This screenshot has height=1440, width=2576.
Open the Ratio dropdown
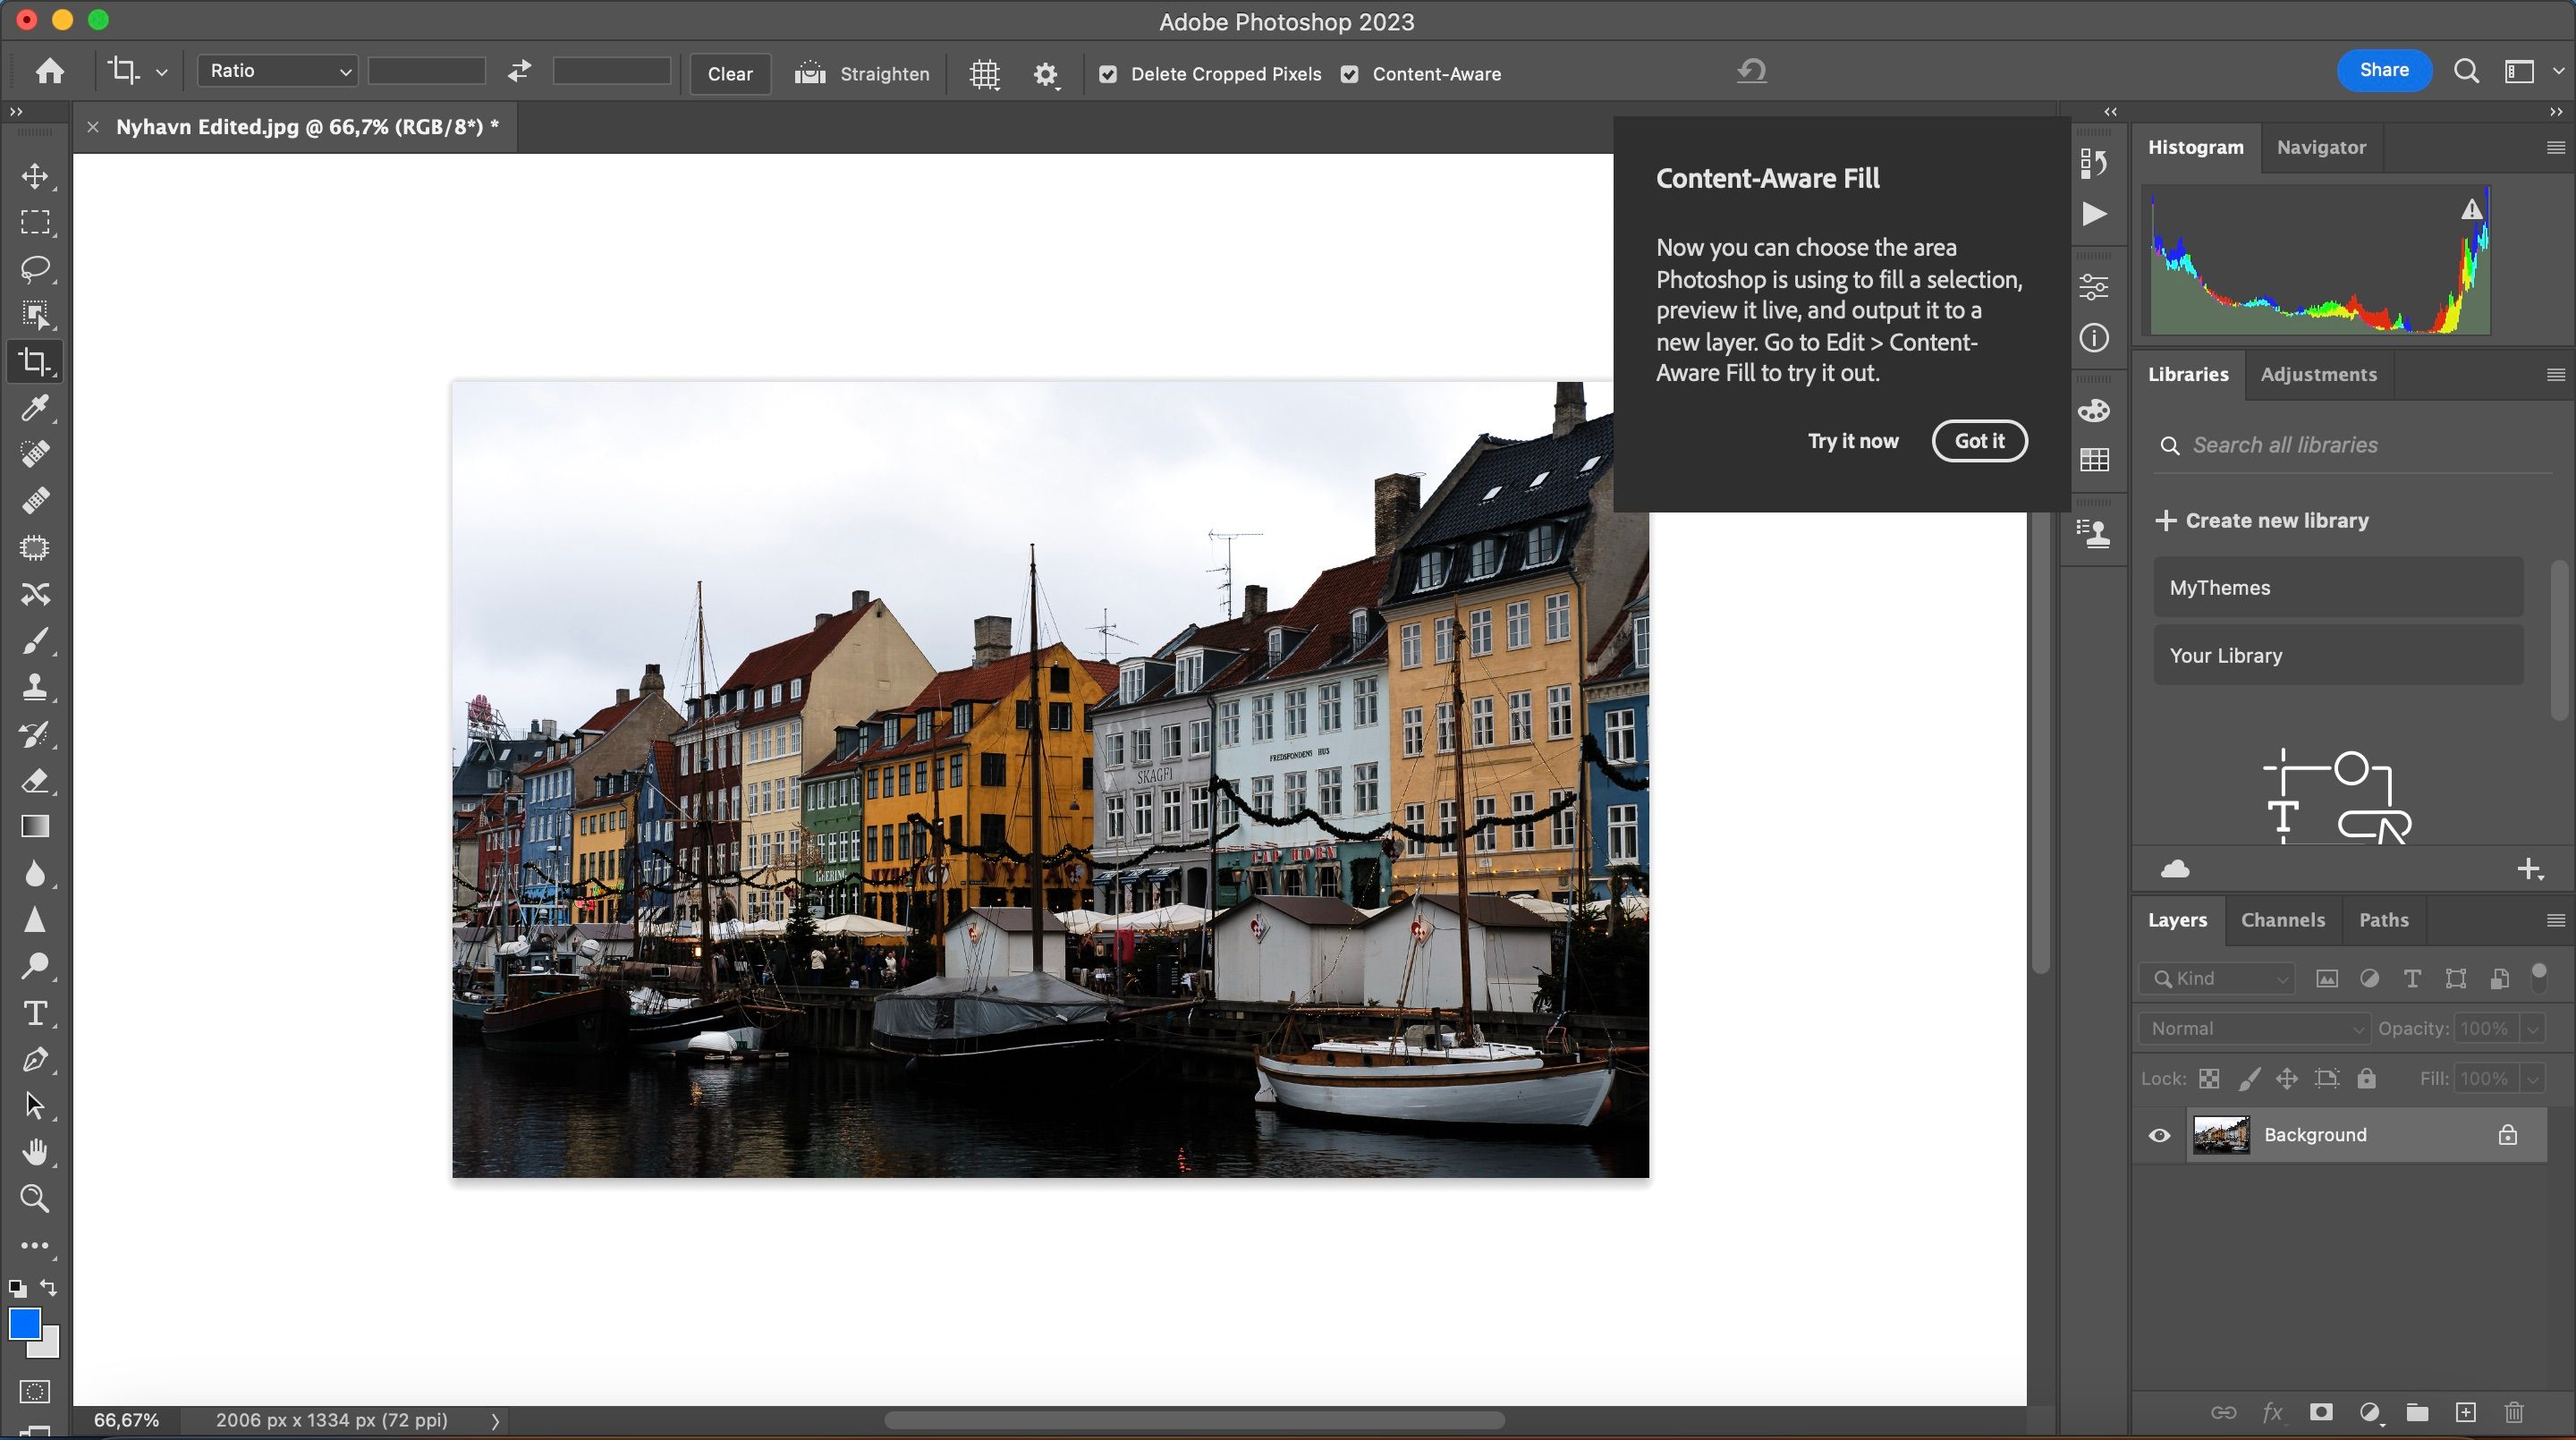(x=277, y=70)
